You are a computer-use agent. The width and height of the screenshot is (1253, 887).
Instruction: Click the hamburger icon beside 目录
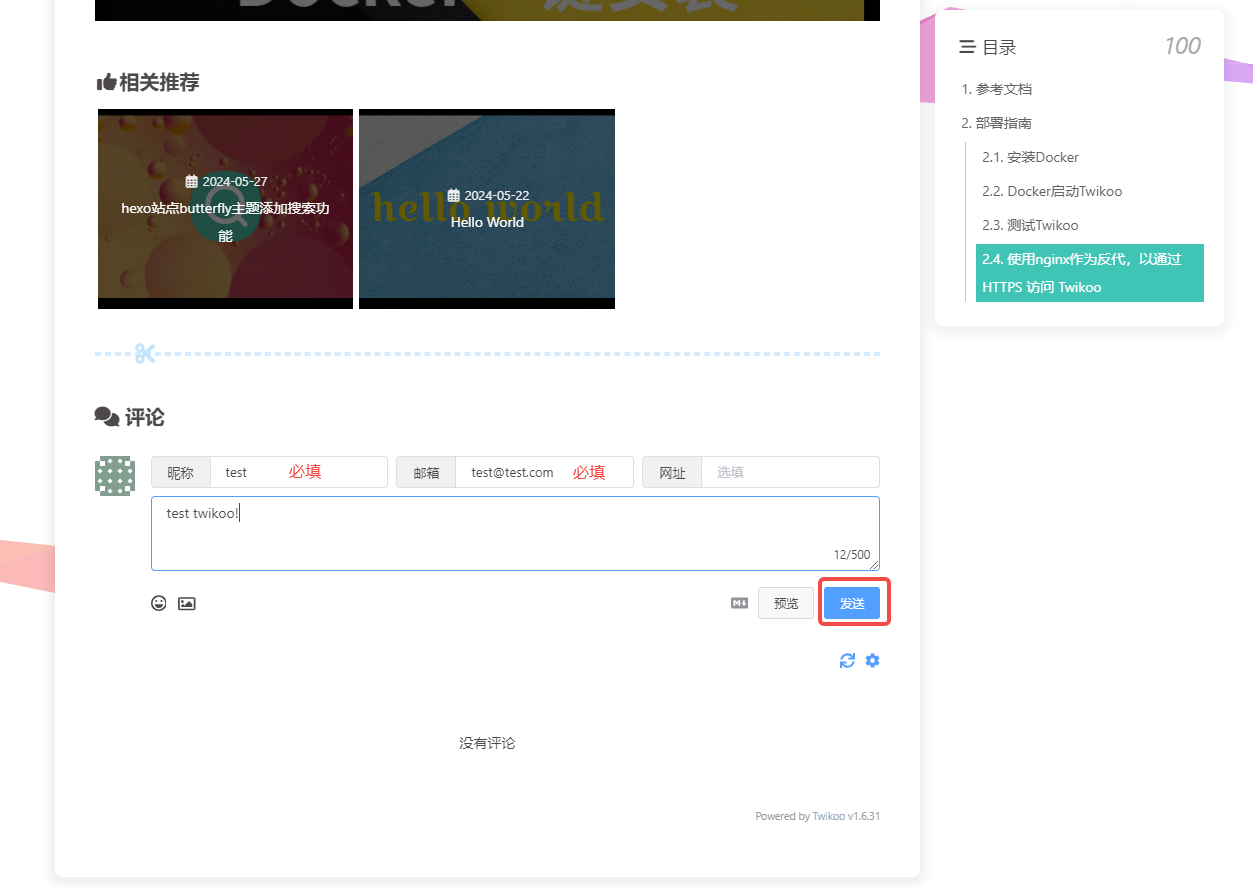966,46
